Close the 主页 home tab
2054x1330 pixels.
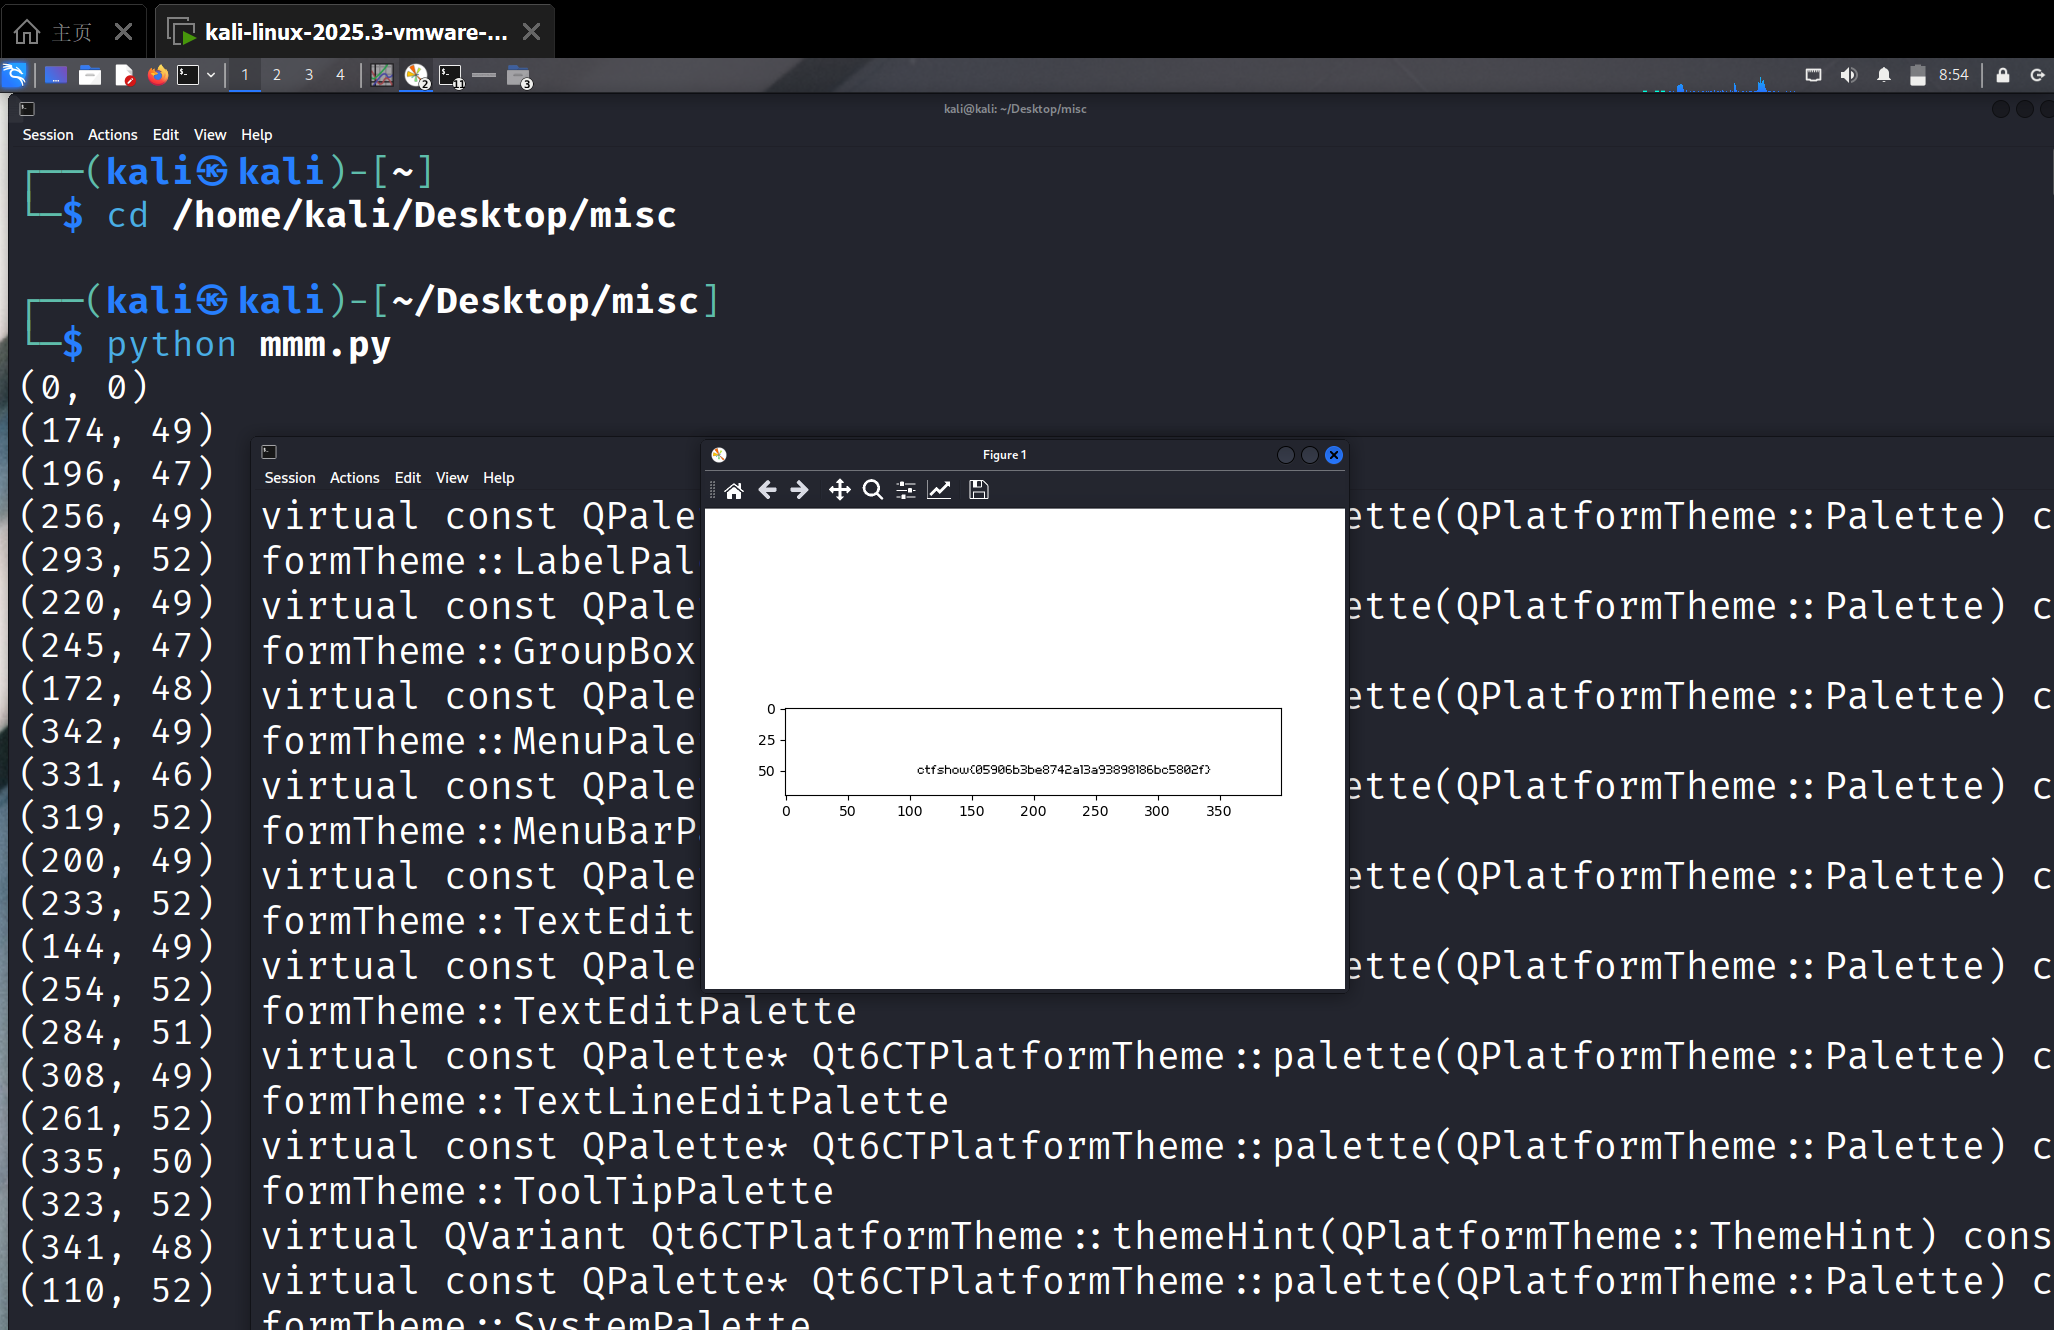pyautogui.click(x=123, y=32)
